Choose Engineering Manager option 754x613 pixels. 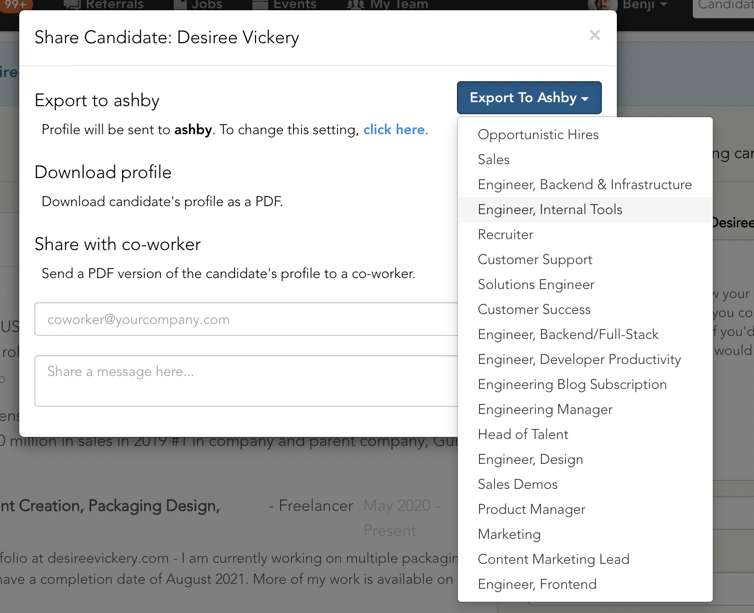pos(585,410)
